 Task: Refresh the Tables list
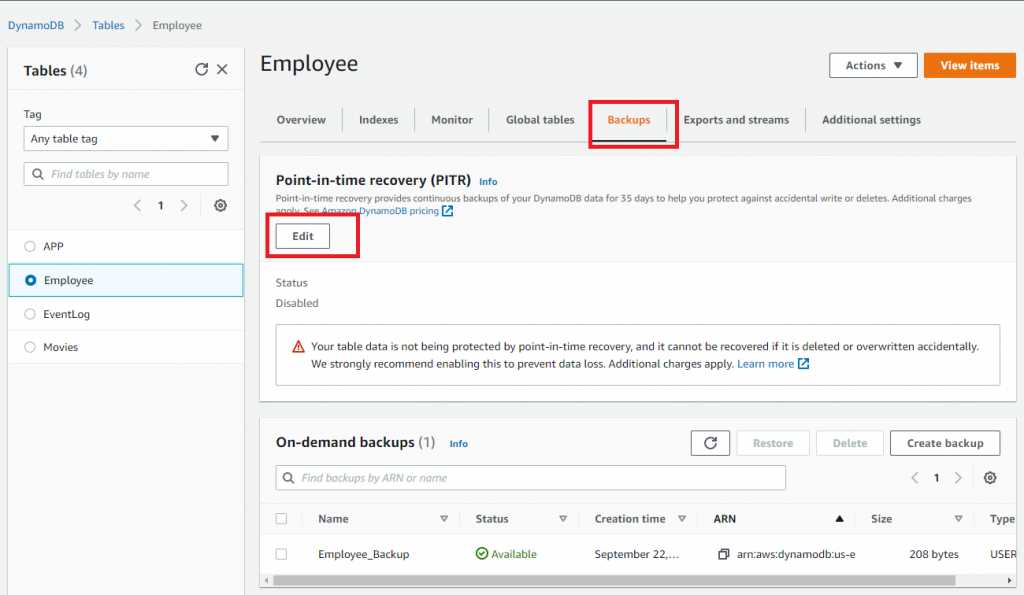pos(201,69)
